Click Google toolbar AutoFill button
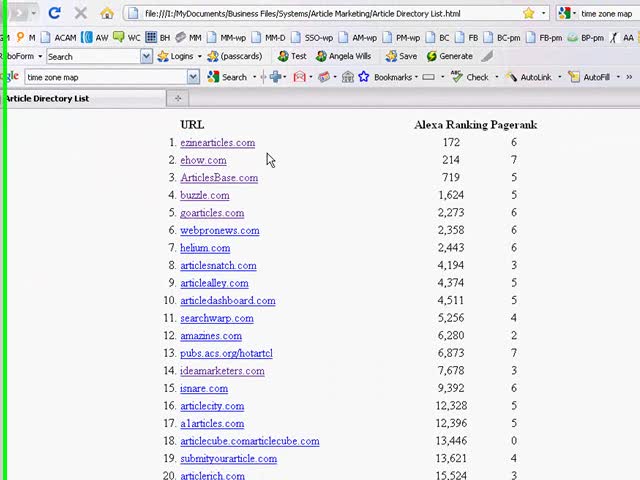The height and width of the screenshot is (480, 640). click(589, 77)
